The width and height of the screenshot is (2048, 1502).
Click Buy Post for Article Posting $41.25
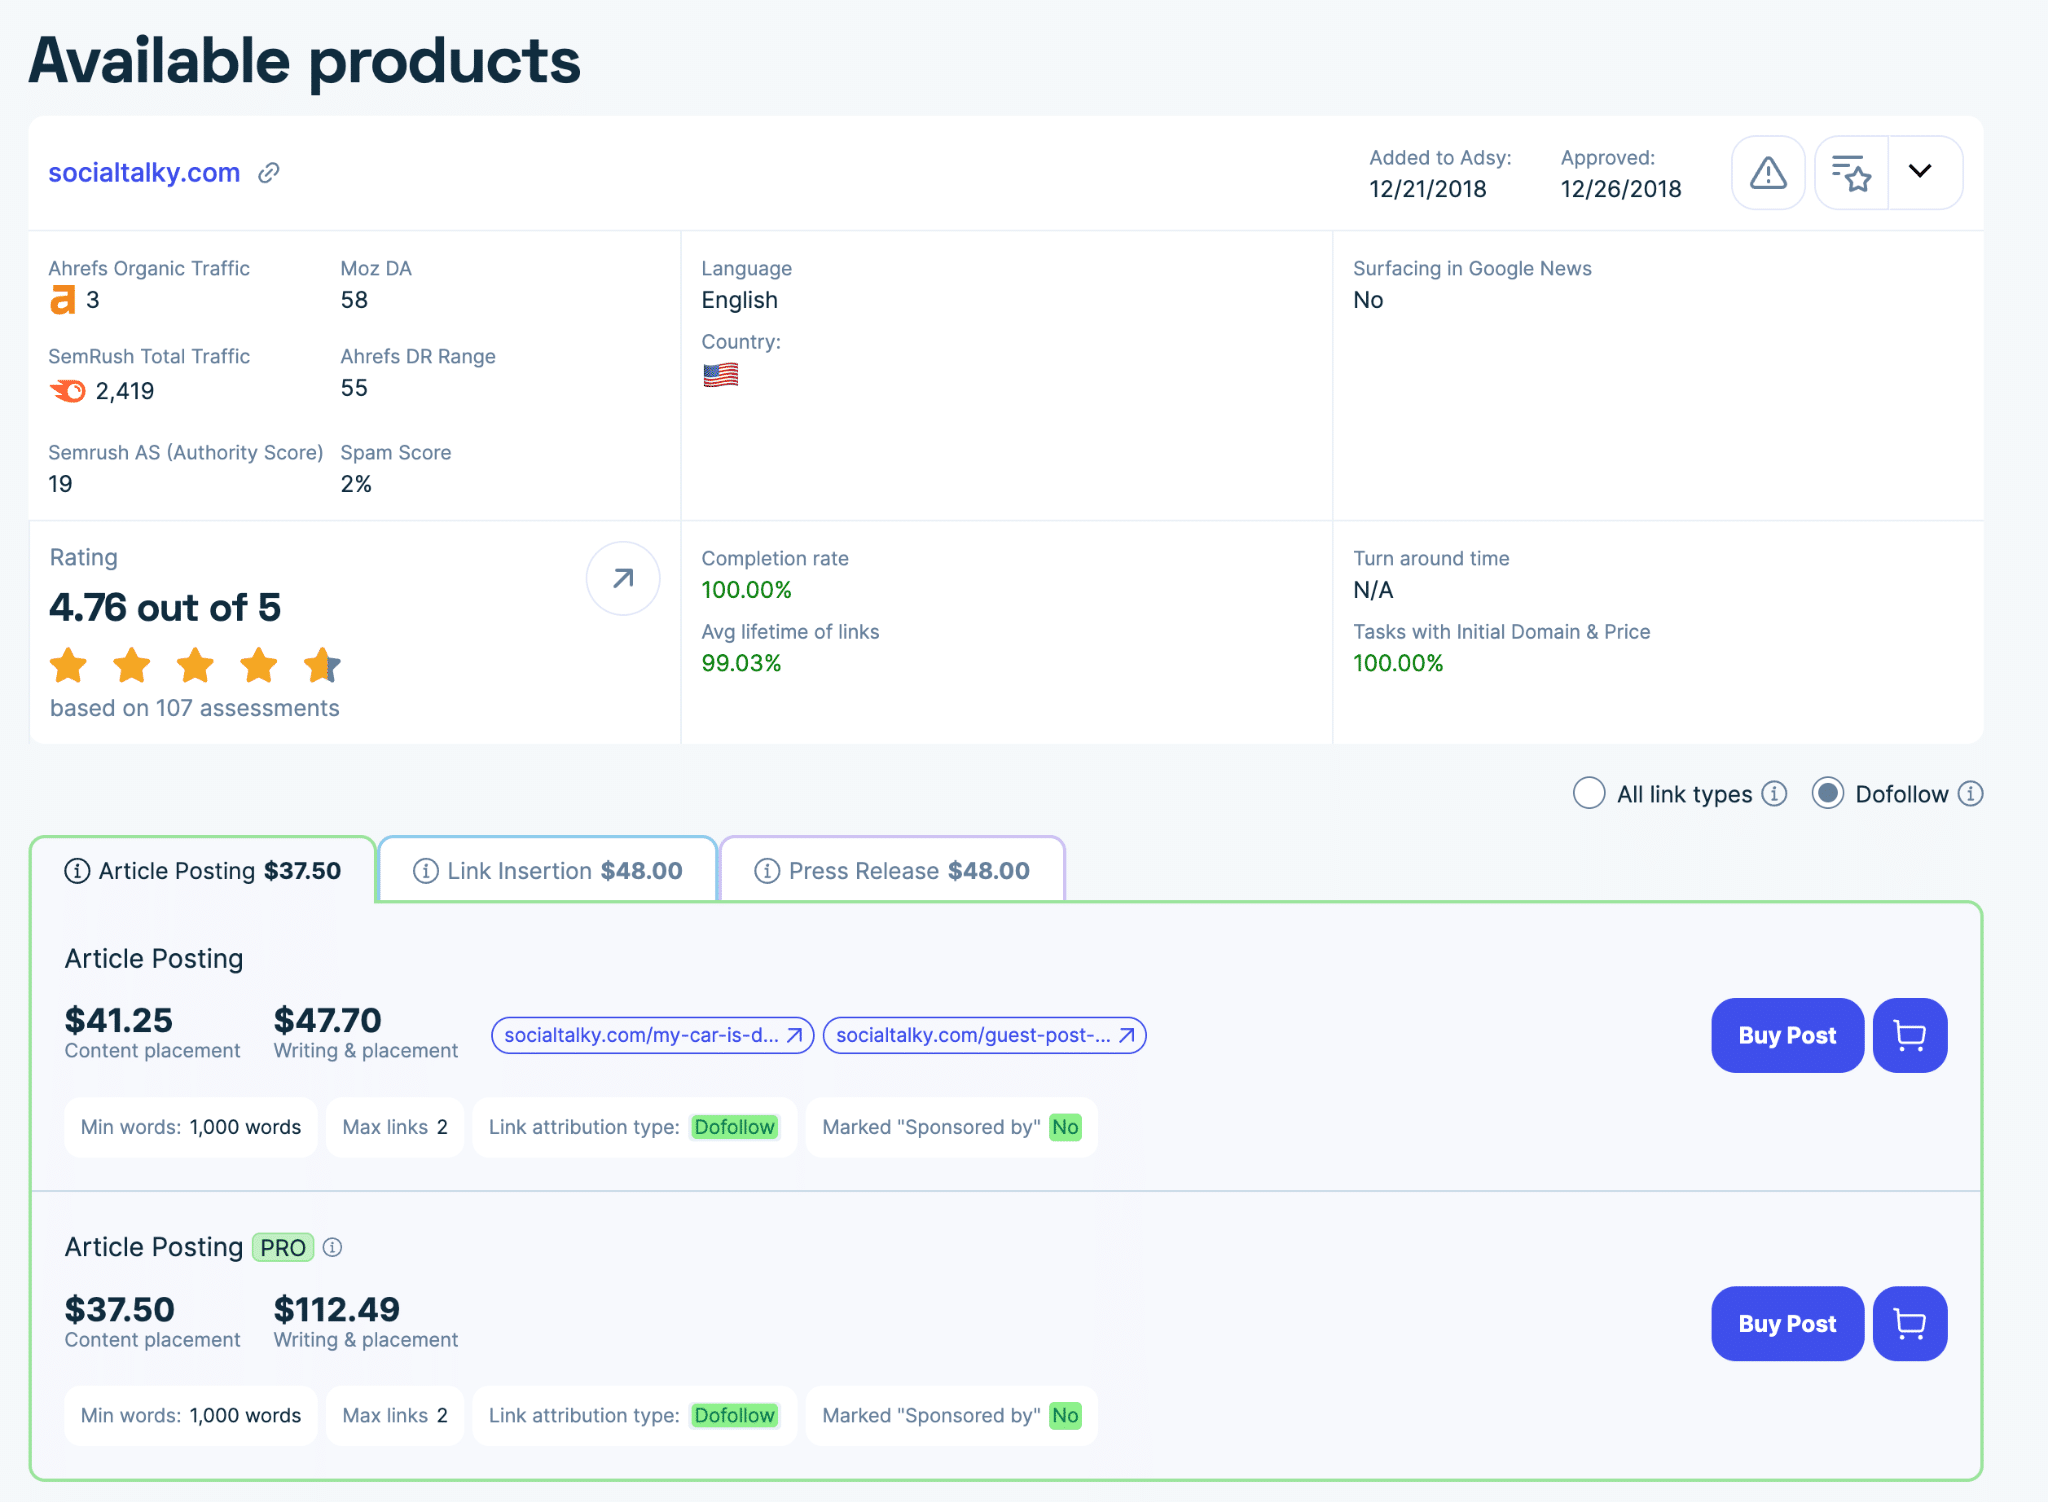click(x=1787, y=1035)
